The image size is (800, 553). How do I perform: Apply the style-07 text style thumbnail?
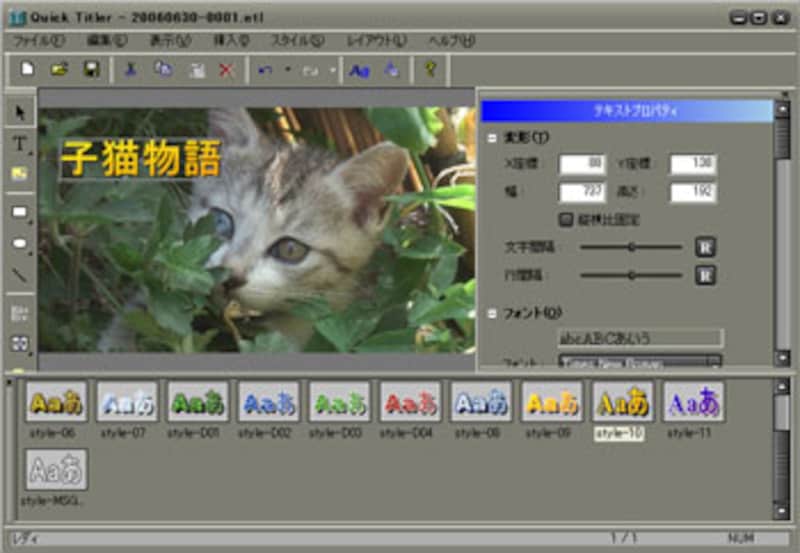[127, 403]
